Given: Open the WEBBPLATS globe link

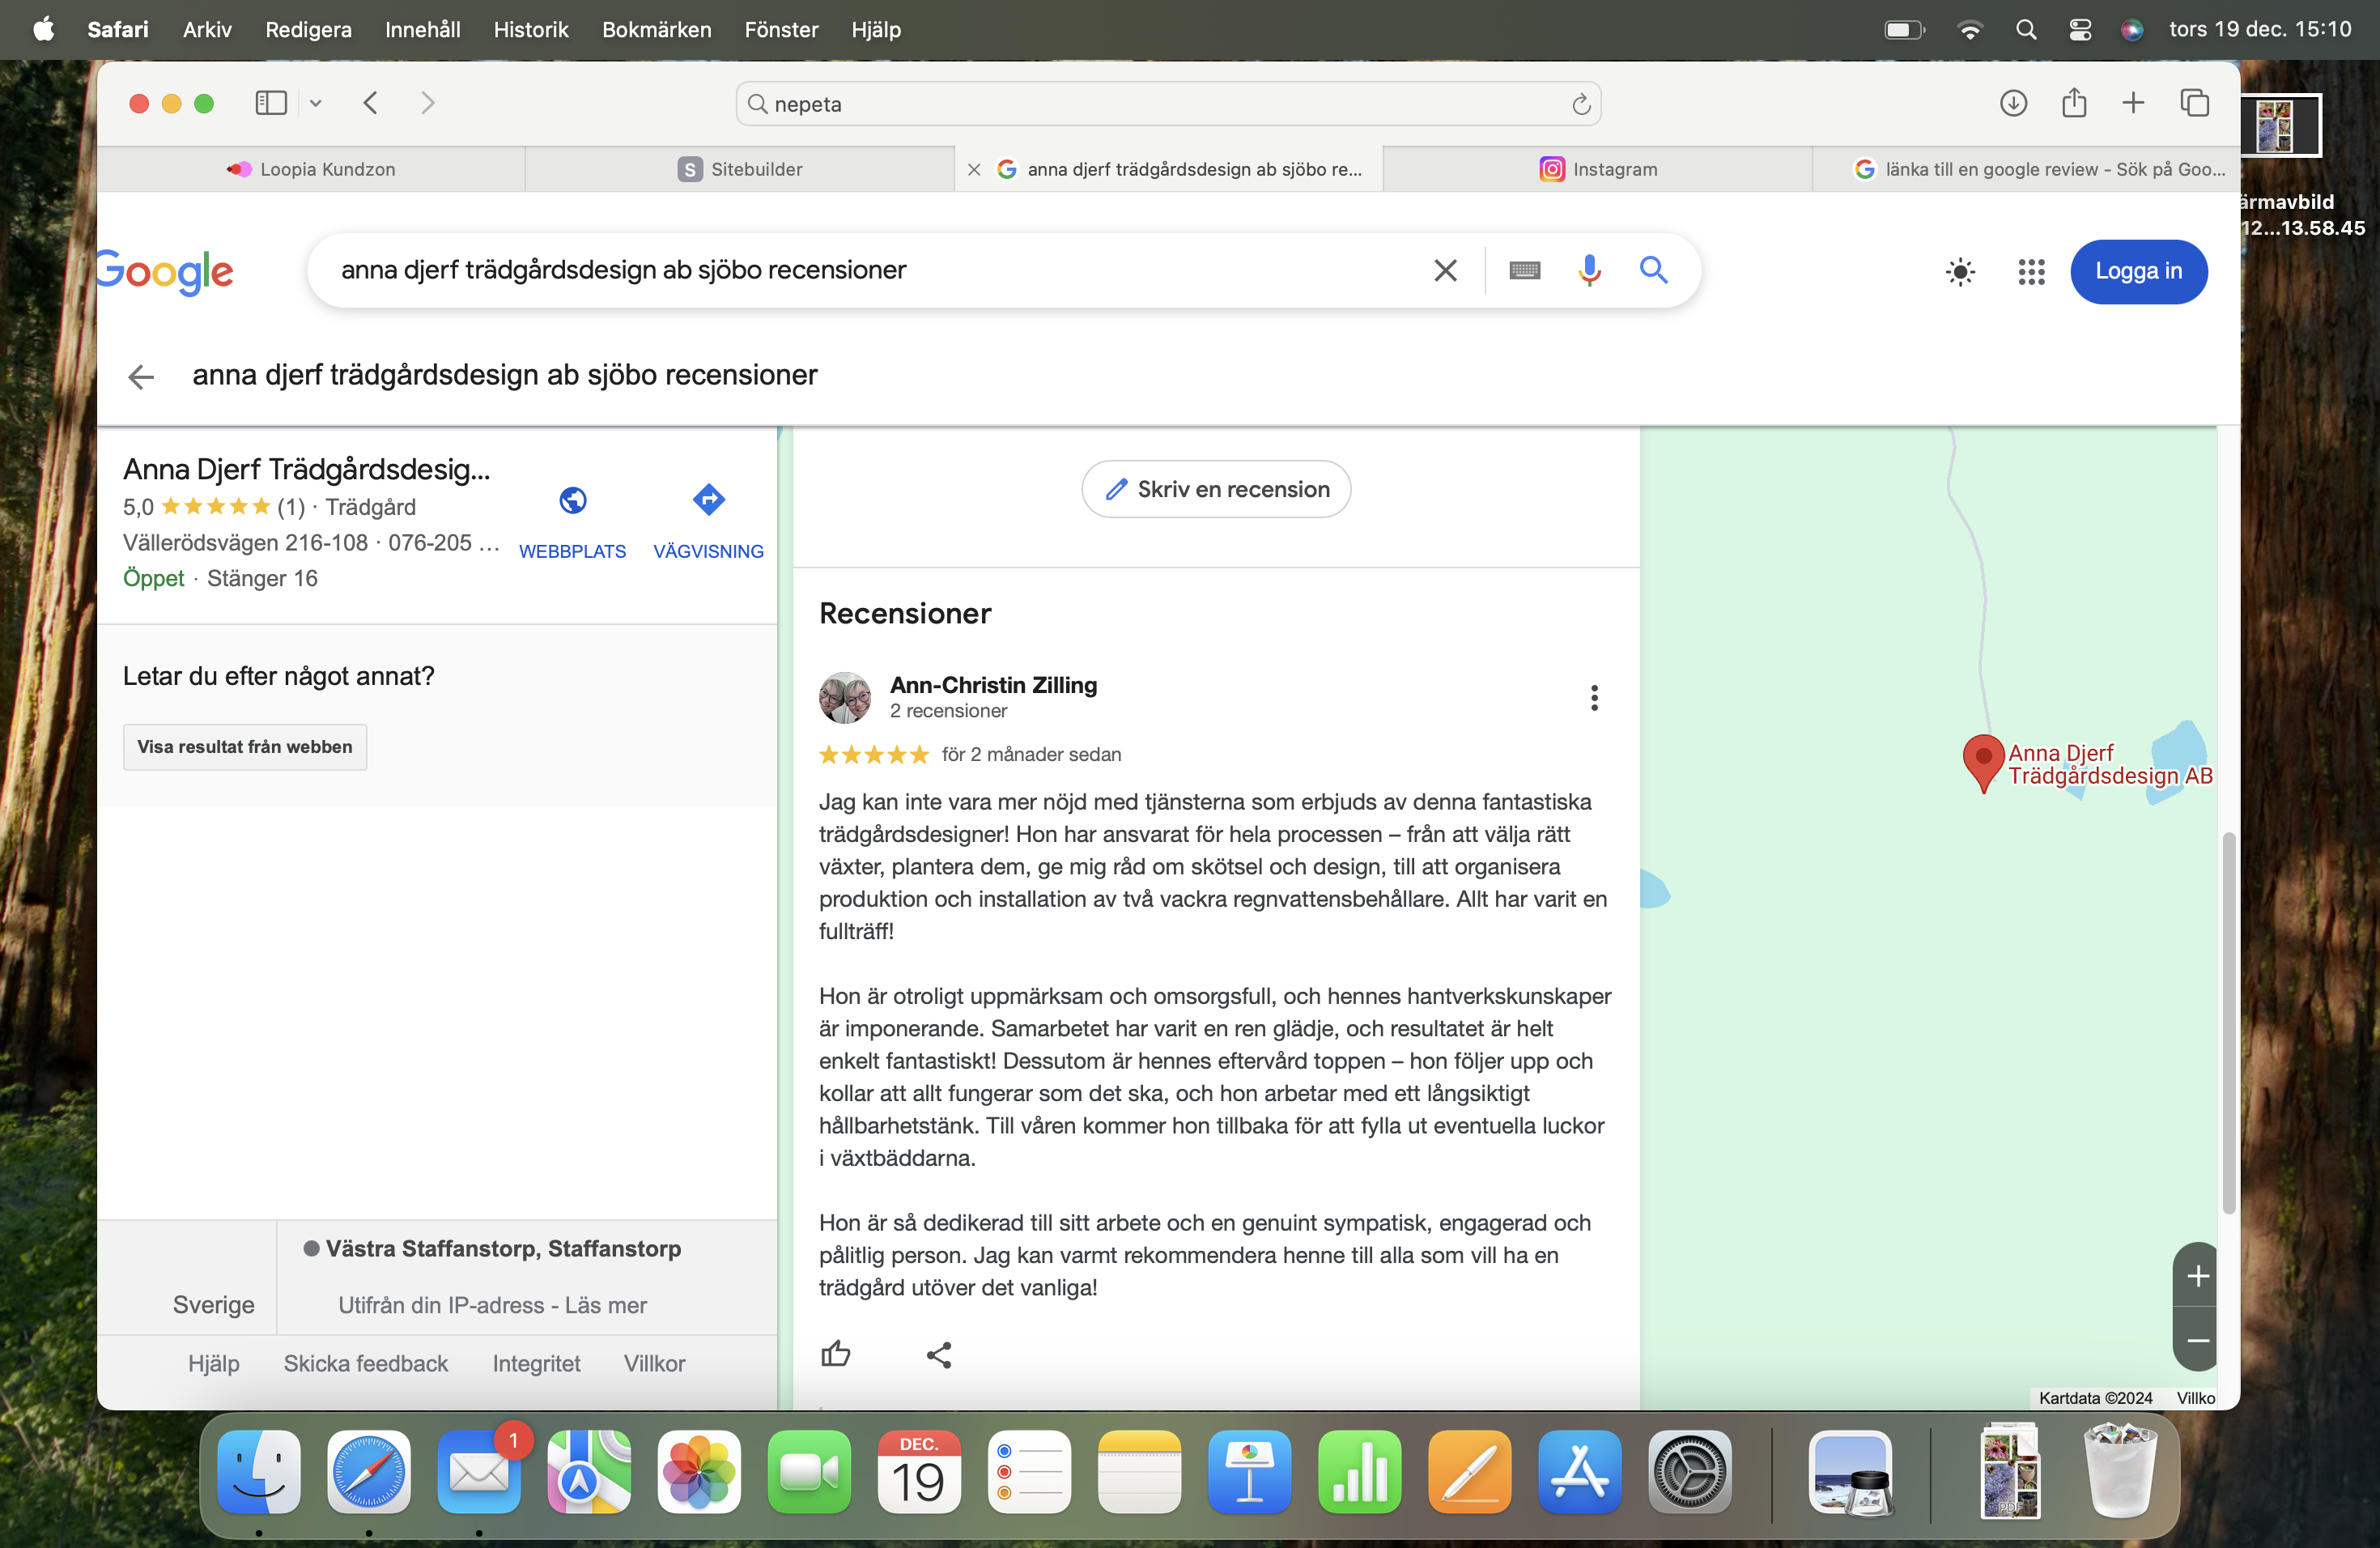Looking at the screenshot, I should click(x=572, y=522).
